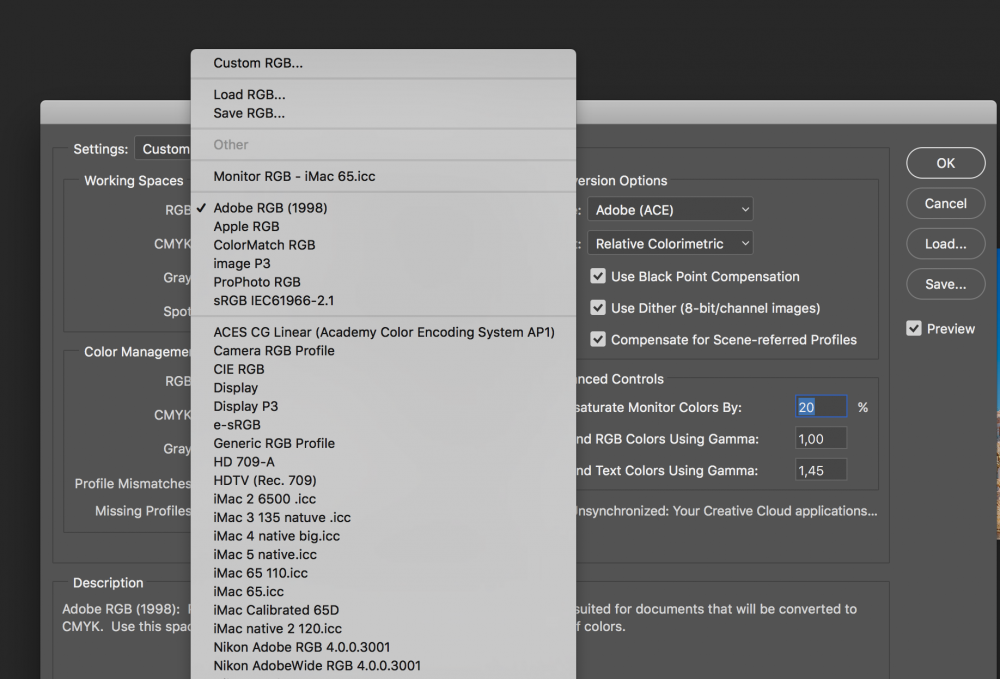Click the Desaturate Monitor Colors field
The width and height of the screenshot is (1000, 679).
(821, 407)
